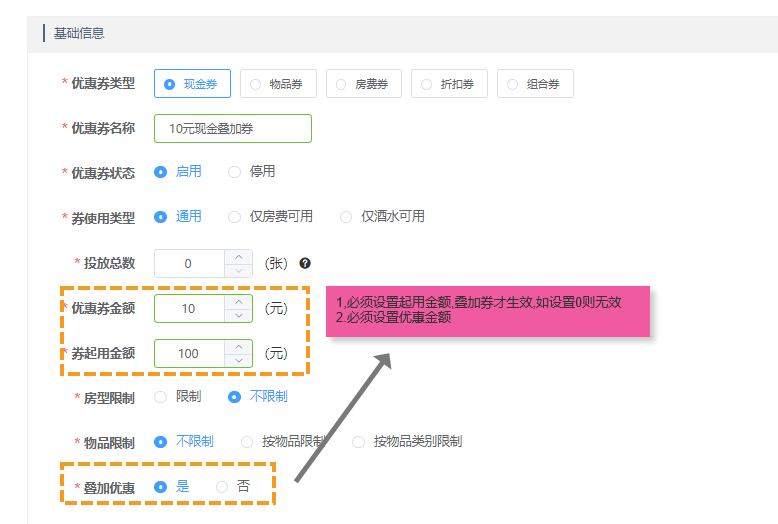778x524 pixels.
Task: Click the 券起用金额 value field
Action: pos(189,353)
